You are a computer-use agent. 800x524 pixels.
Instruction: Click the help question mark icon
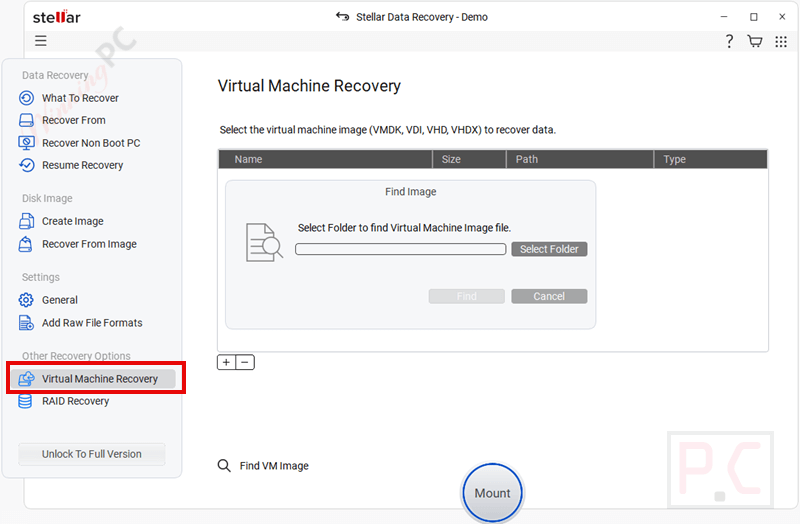click(729, 41)
